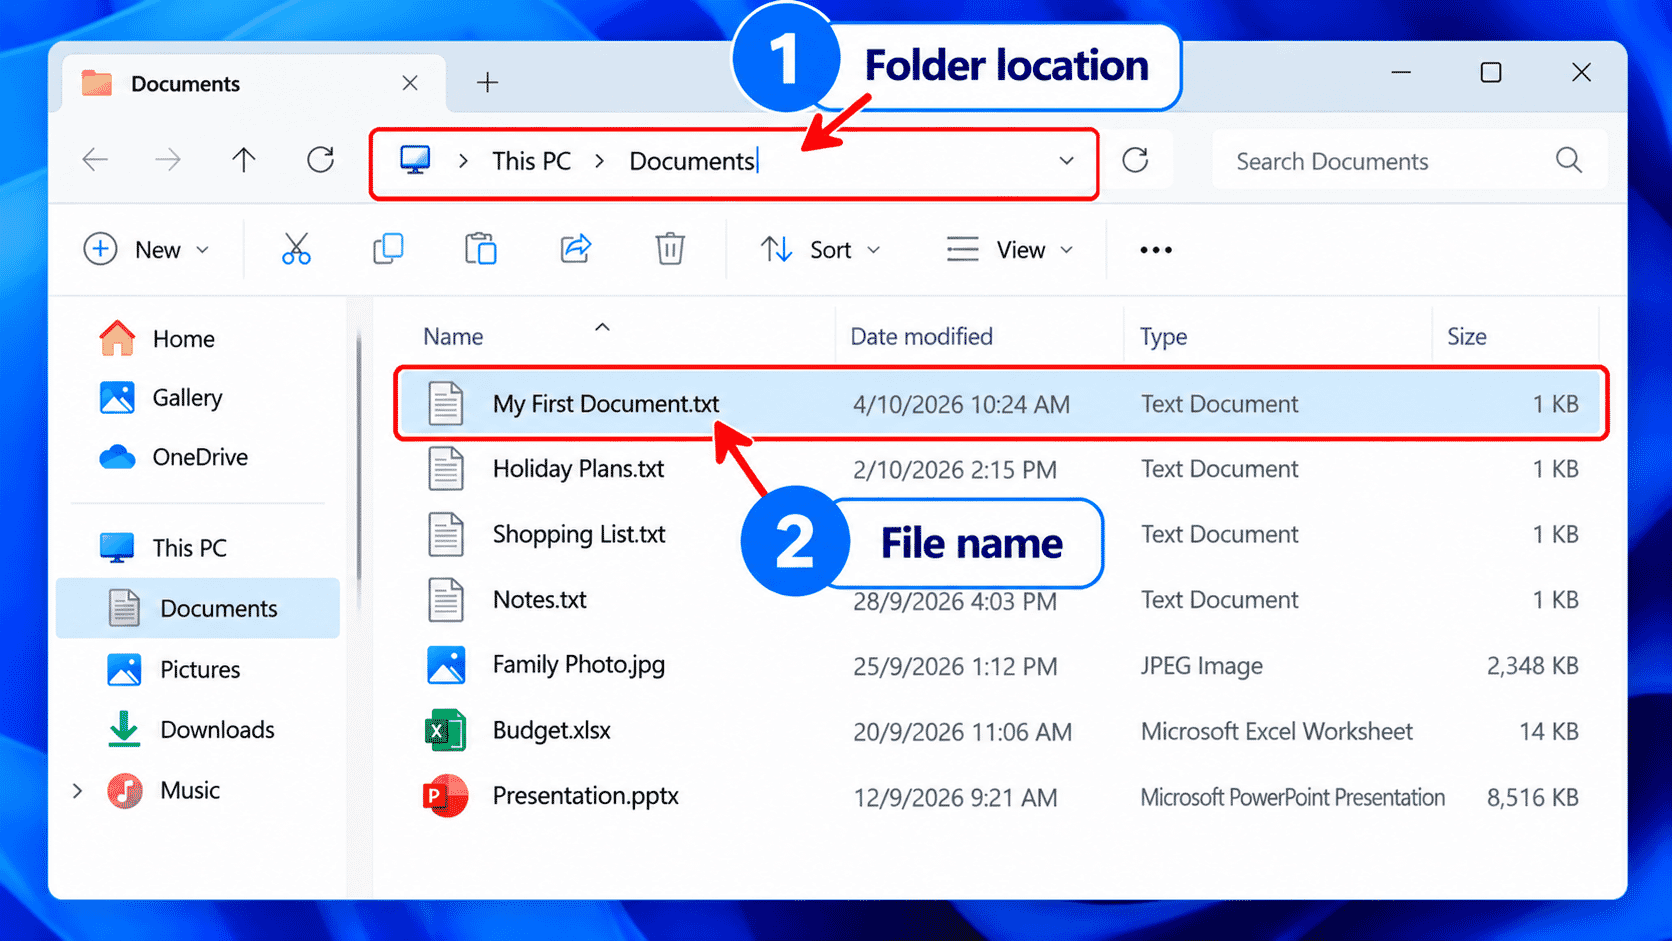The image size is (1672, 941).
Task: Go forward with the right arrow
Action: 168,160
